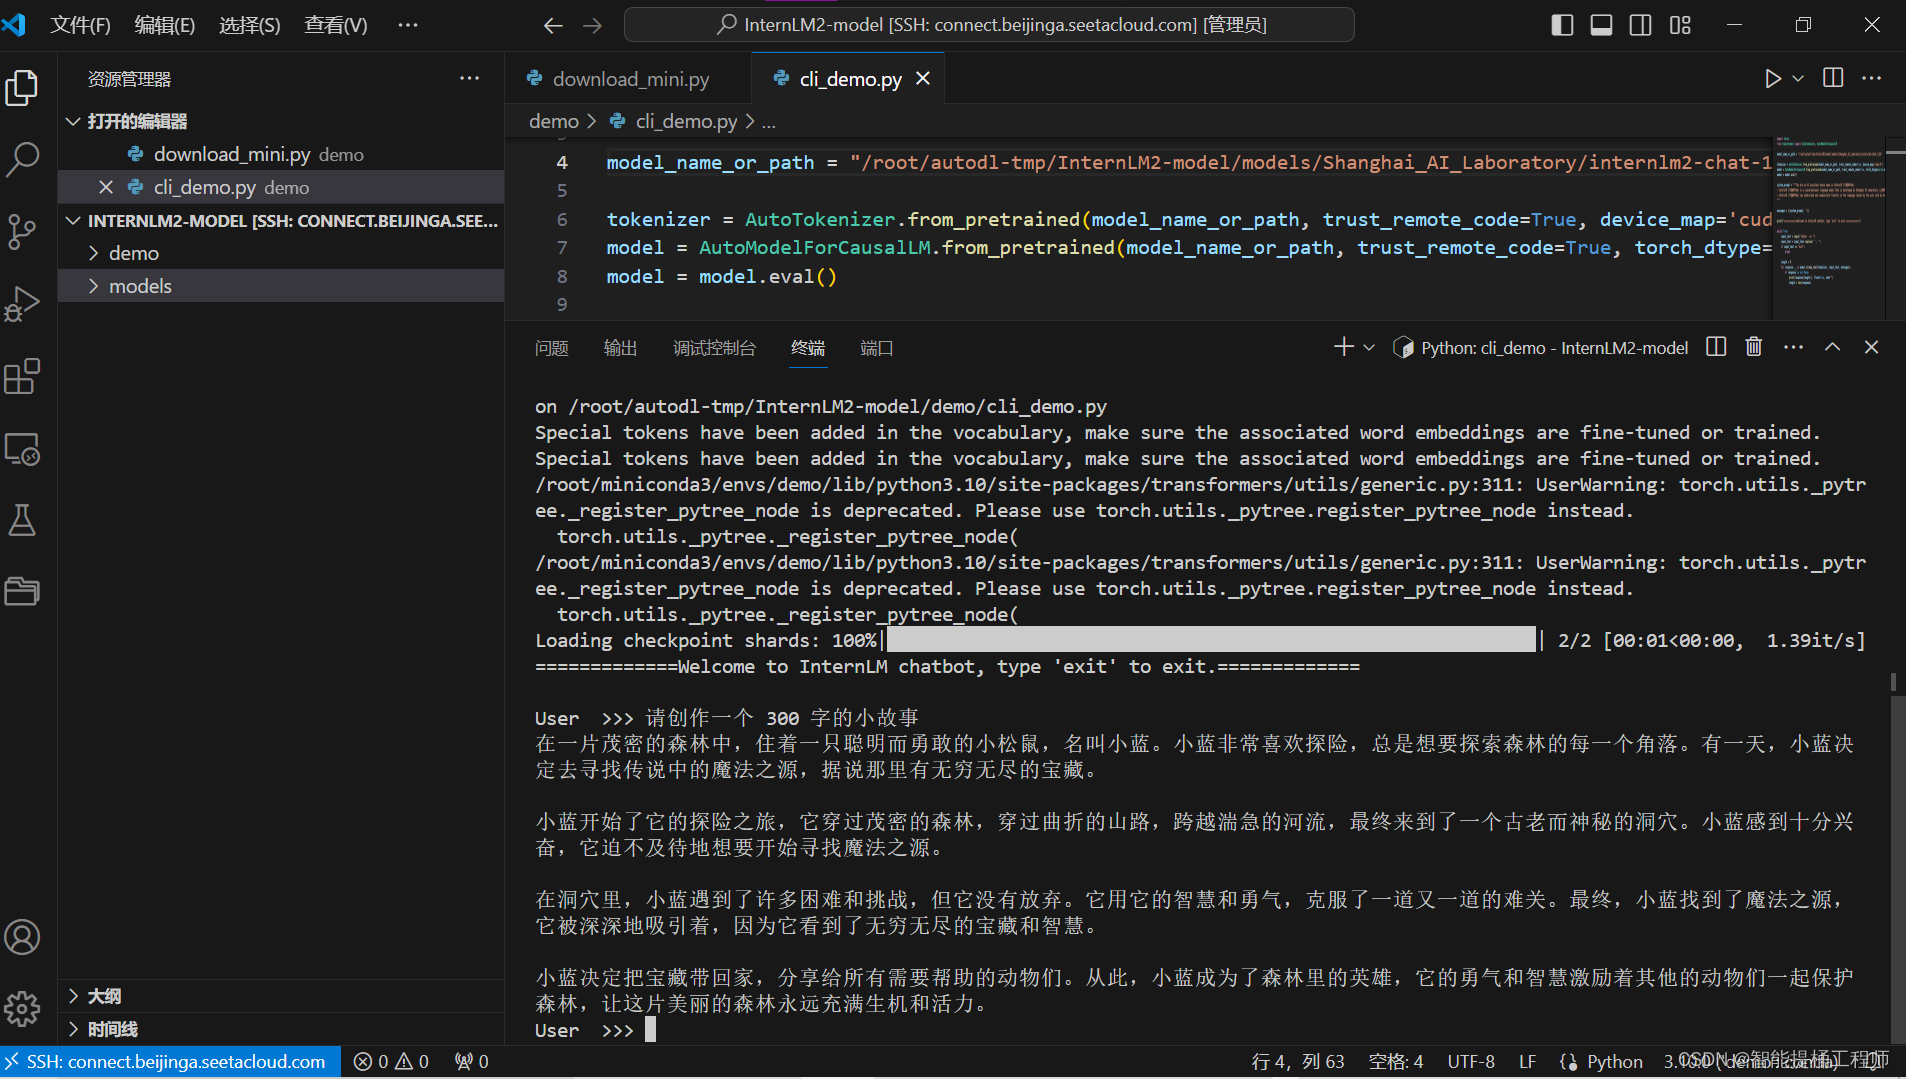This screenshot has width=1906, height=1079.
Task: Switch to download_mini.py editor tab
Action: click(629, 78)
